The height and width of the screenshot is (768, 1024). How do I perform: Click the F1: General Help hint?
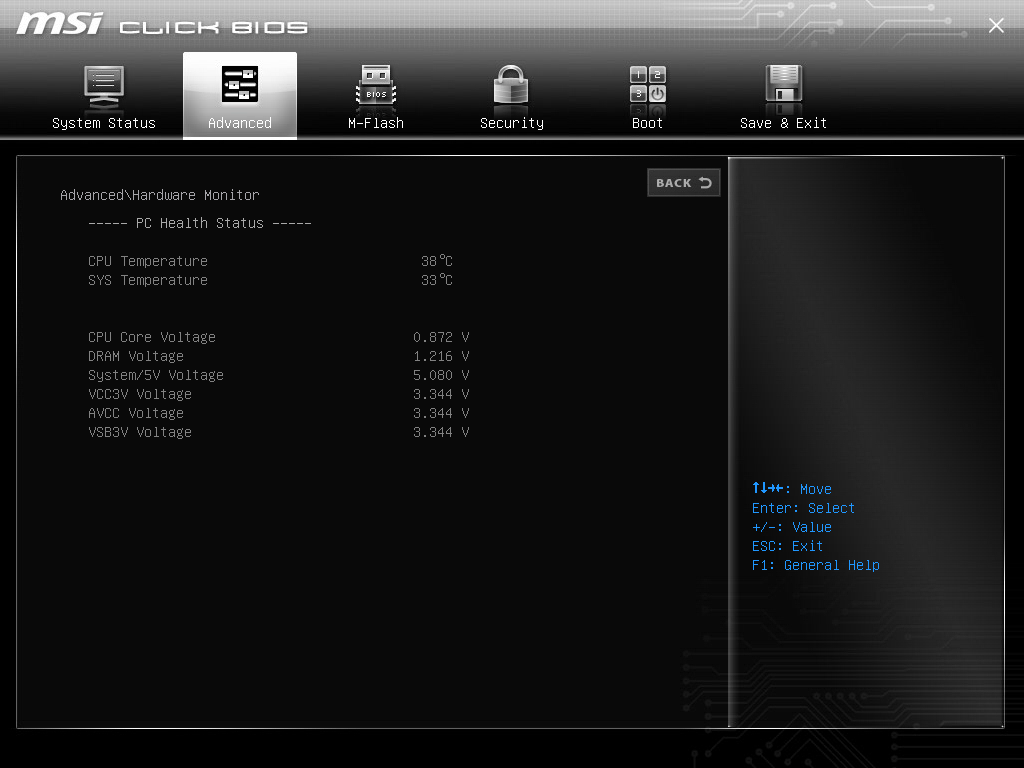[x=816, y=565]
